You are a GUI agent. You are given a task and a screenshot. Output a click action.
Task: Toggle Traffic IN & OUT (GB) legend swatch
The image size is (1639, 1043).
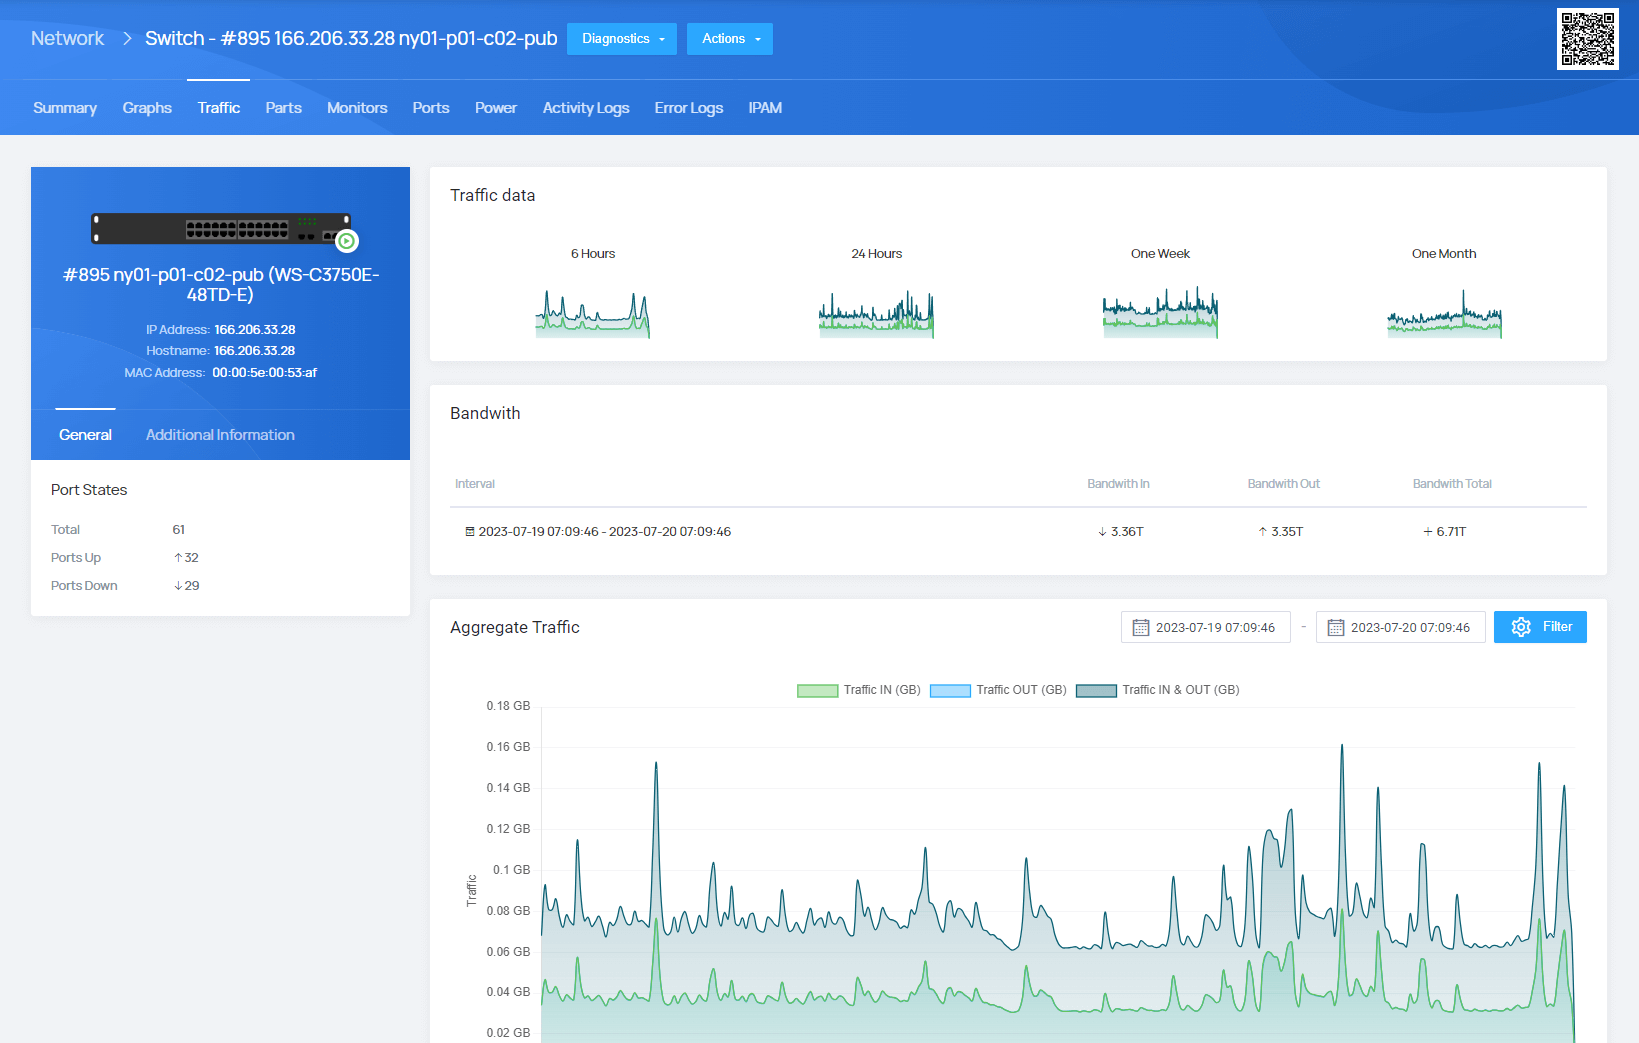coord(1096,690)
